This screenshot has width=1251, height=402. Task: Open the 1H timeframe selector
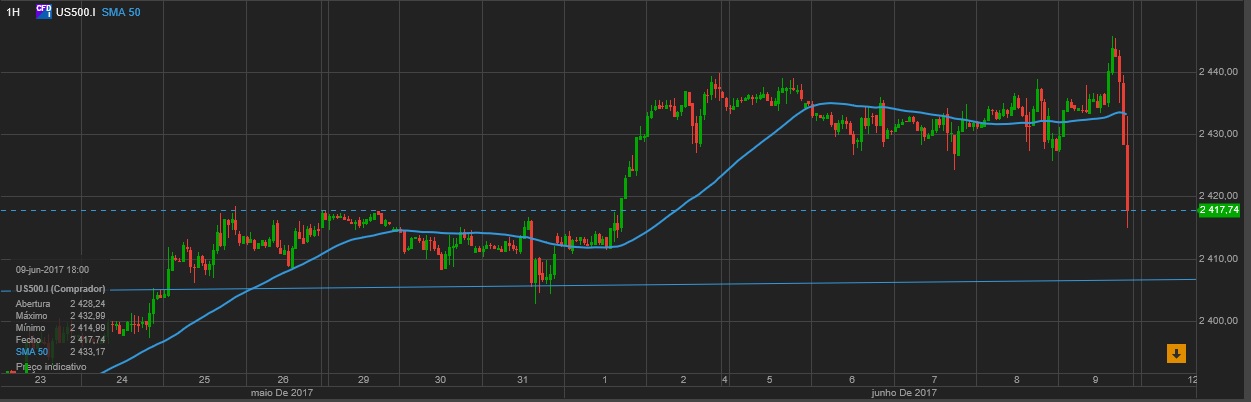point(14,11)
